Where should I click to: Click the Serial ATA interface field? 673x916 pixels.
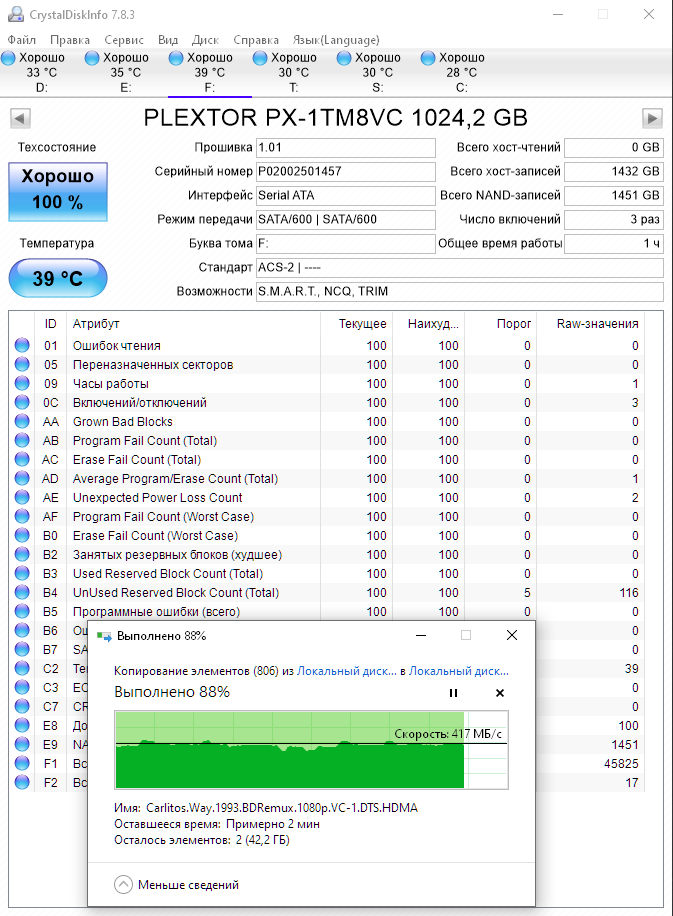tap(346, 196)
